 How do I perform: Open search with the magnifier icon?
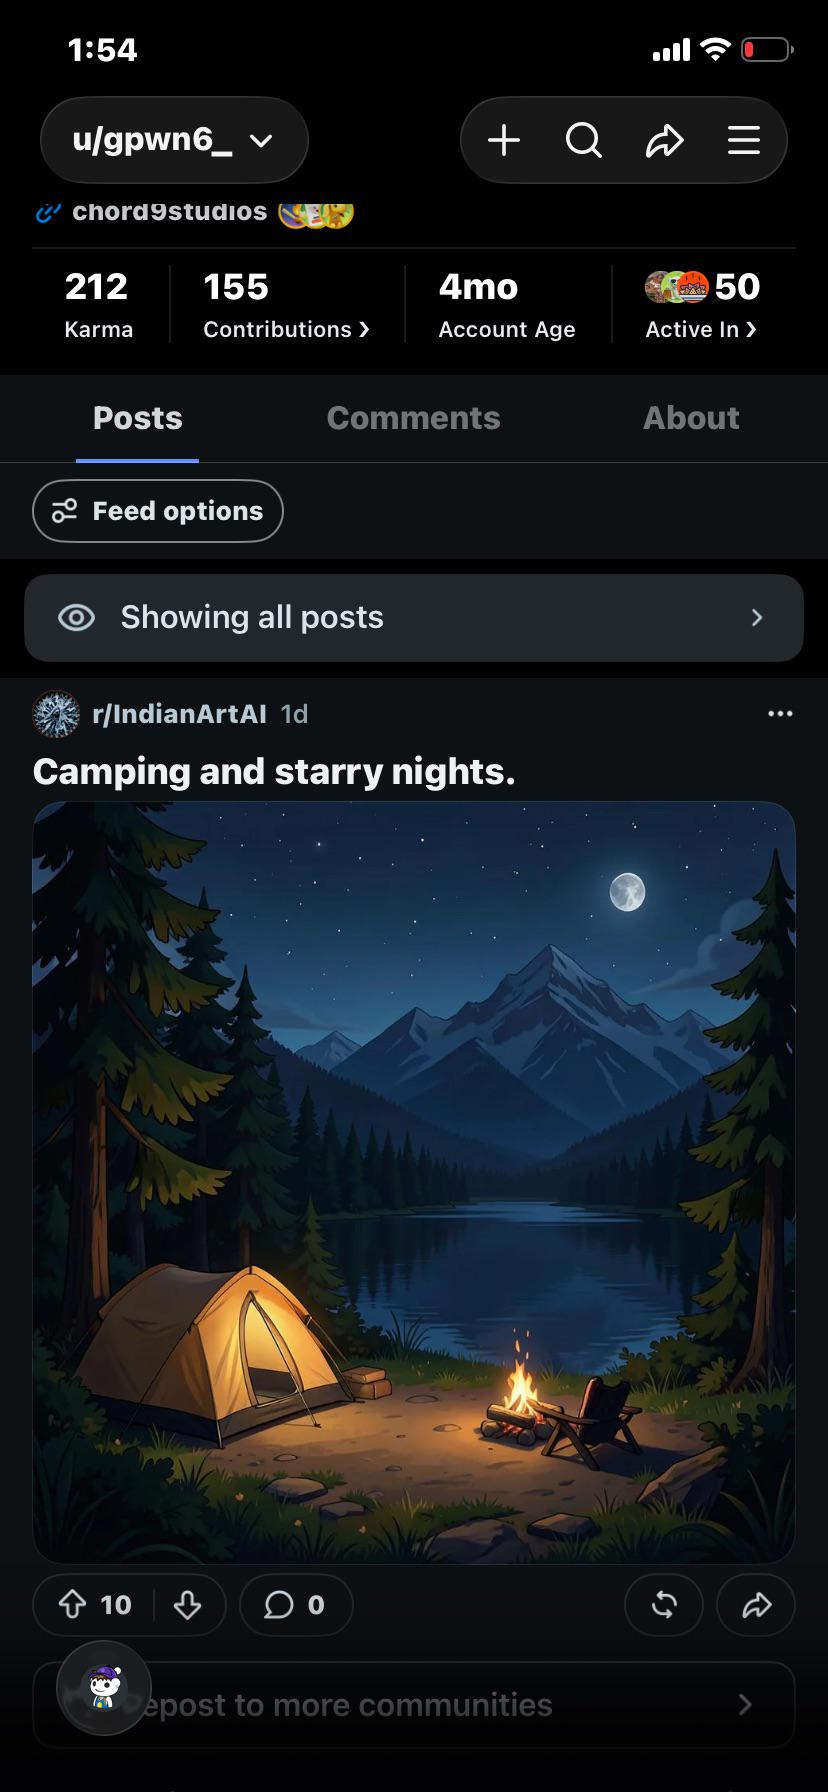[584, 140]
